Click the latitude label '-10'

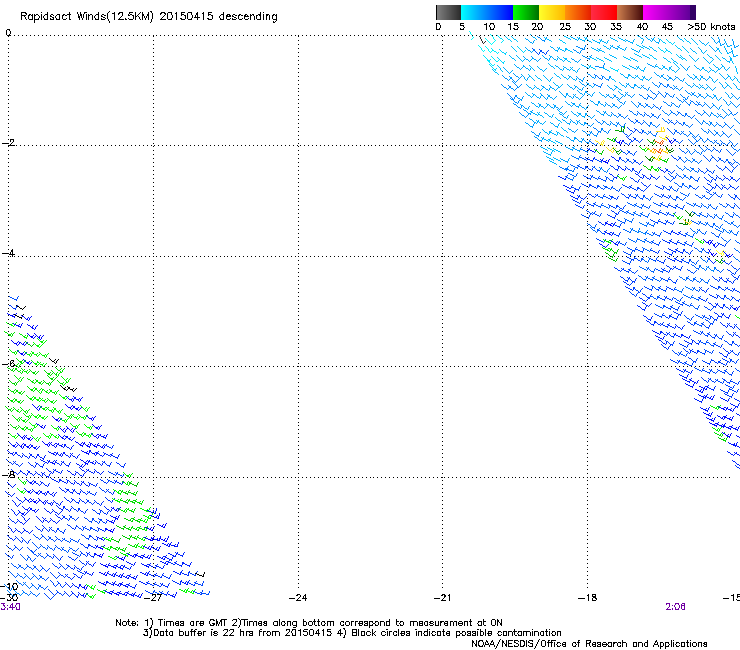pos(10,587)
